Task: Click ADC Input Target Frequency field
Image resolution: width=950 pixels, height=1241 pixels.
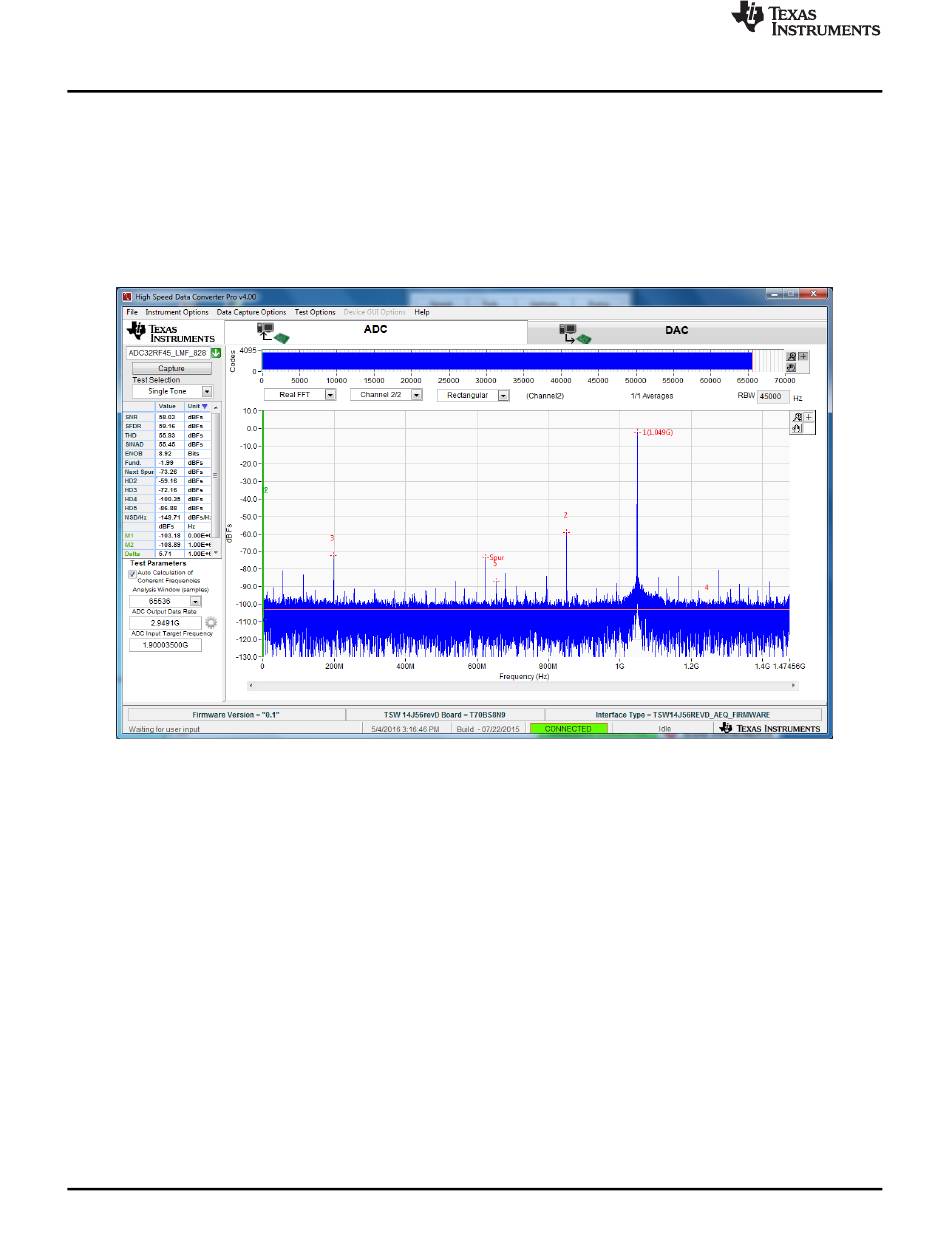Action: point(165,645)
